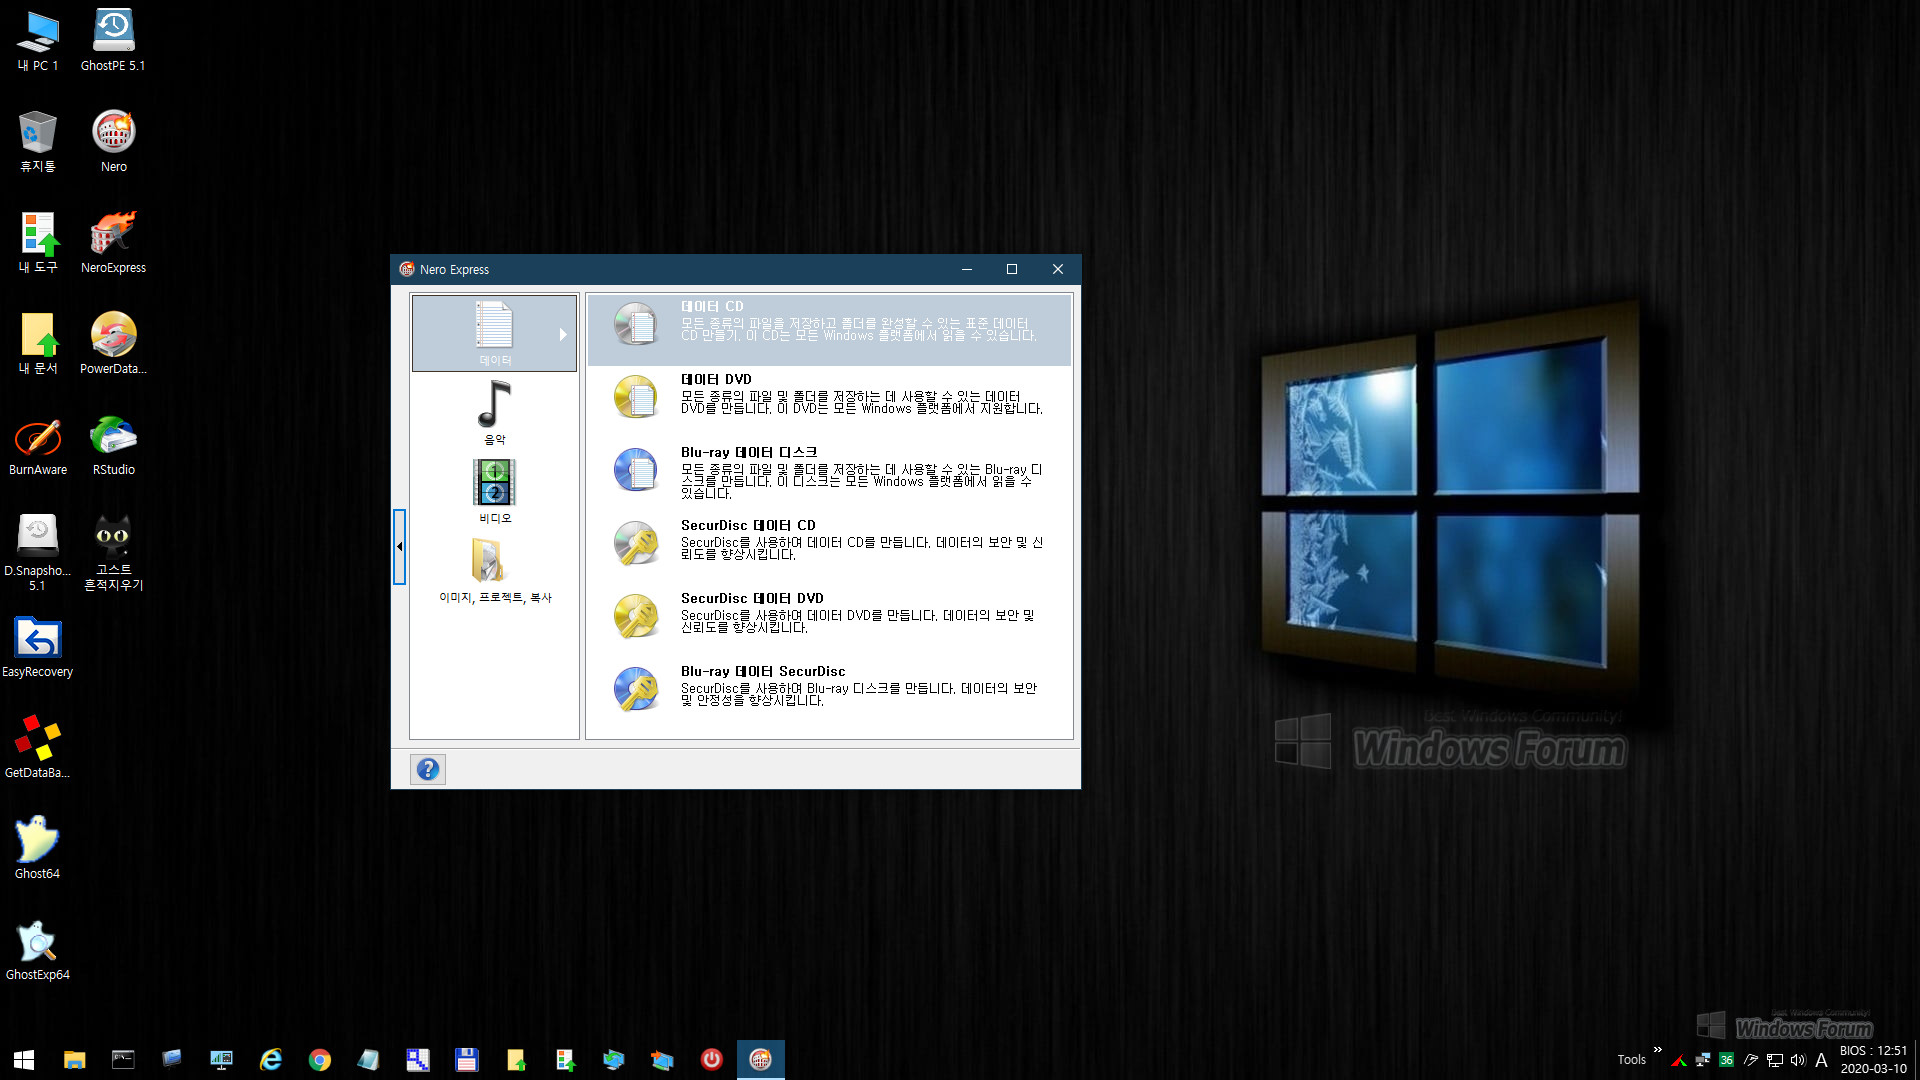The width and height of the screenshot is (1920, 1080).
Task: Switch to Nero Express taskbar button
Action: 760,1060
